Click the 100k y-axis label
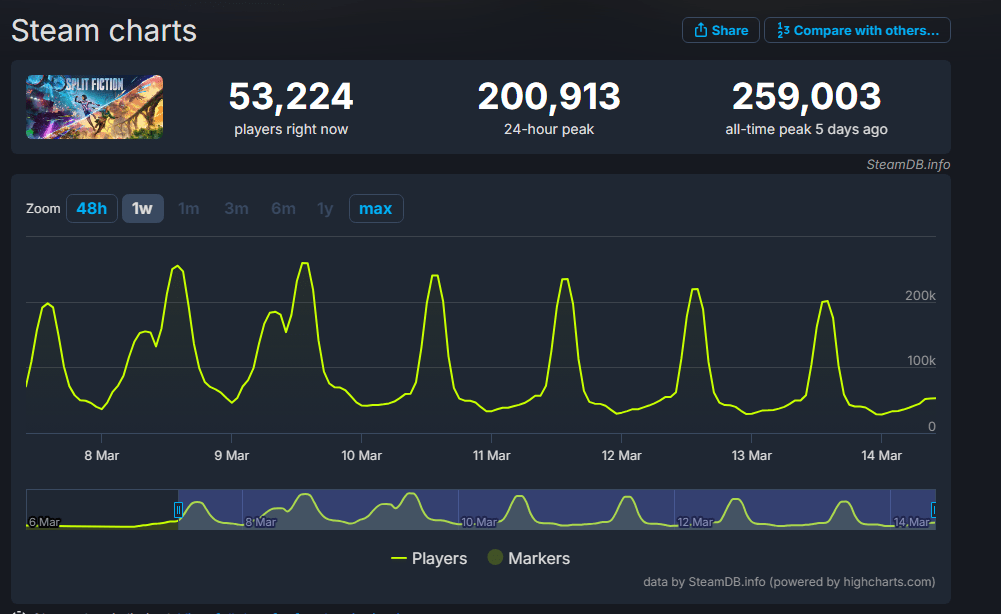Image resolution: width=1001 pixels, height=614 pixels. [x=921, y=361]
